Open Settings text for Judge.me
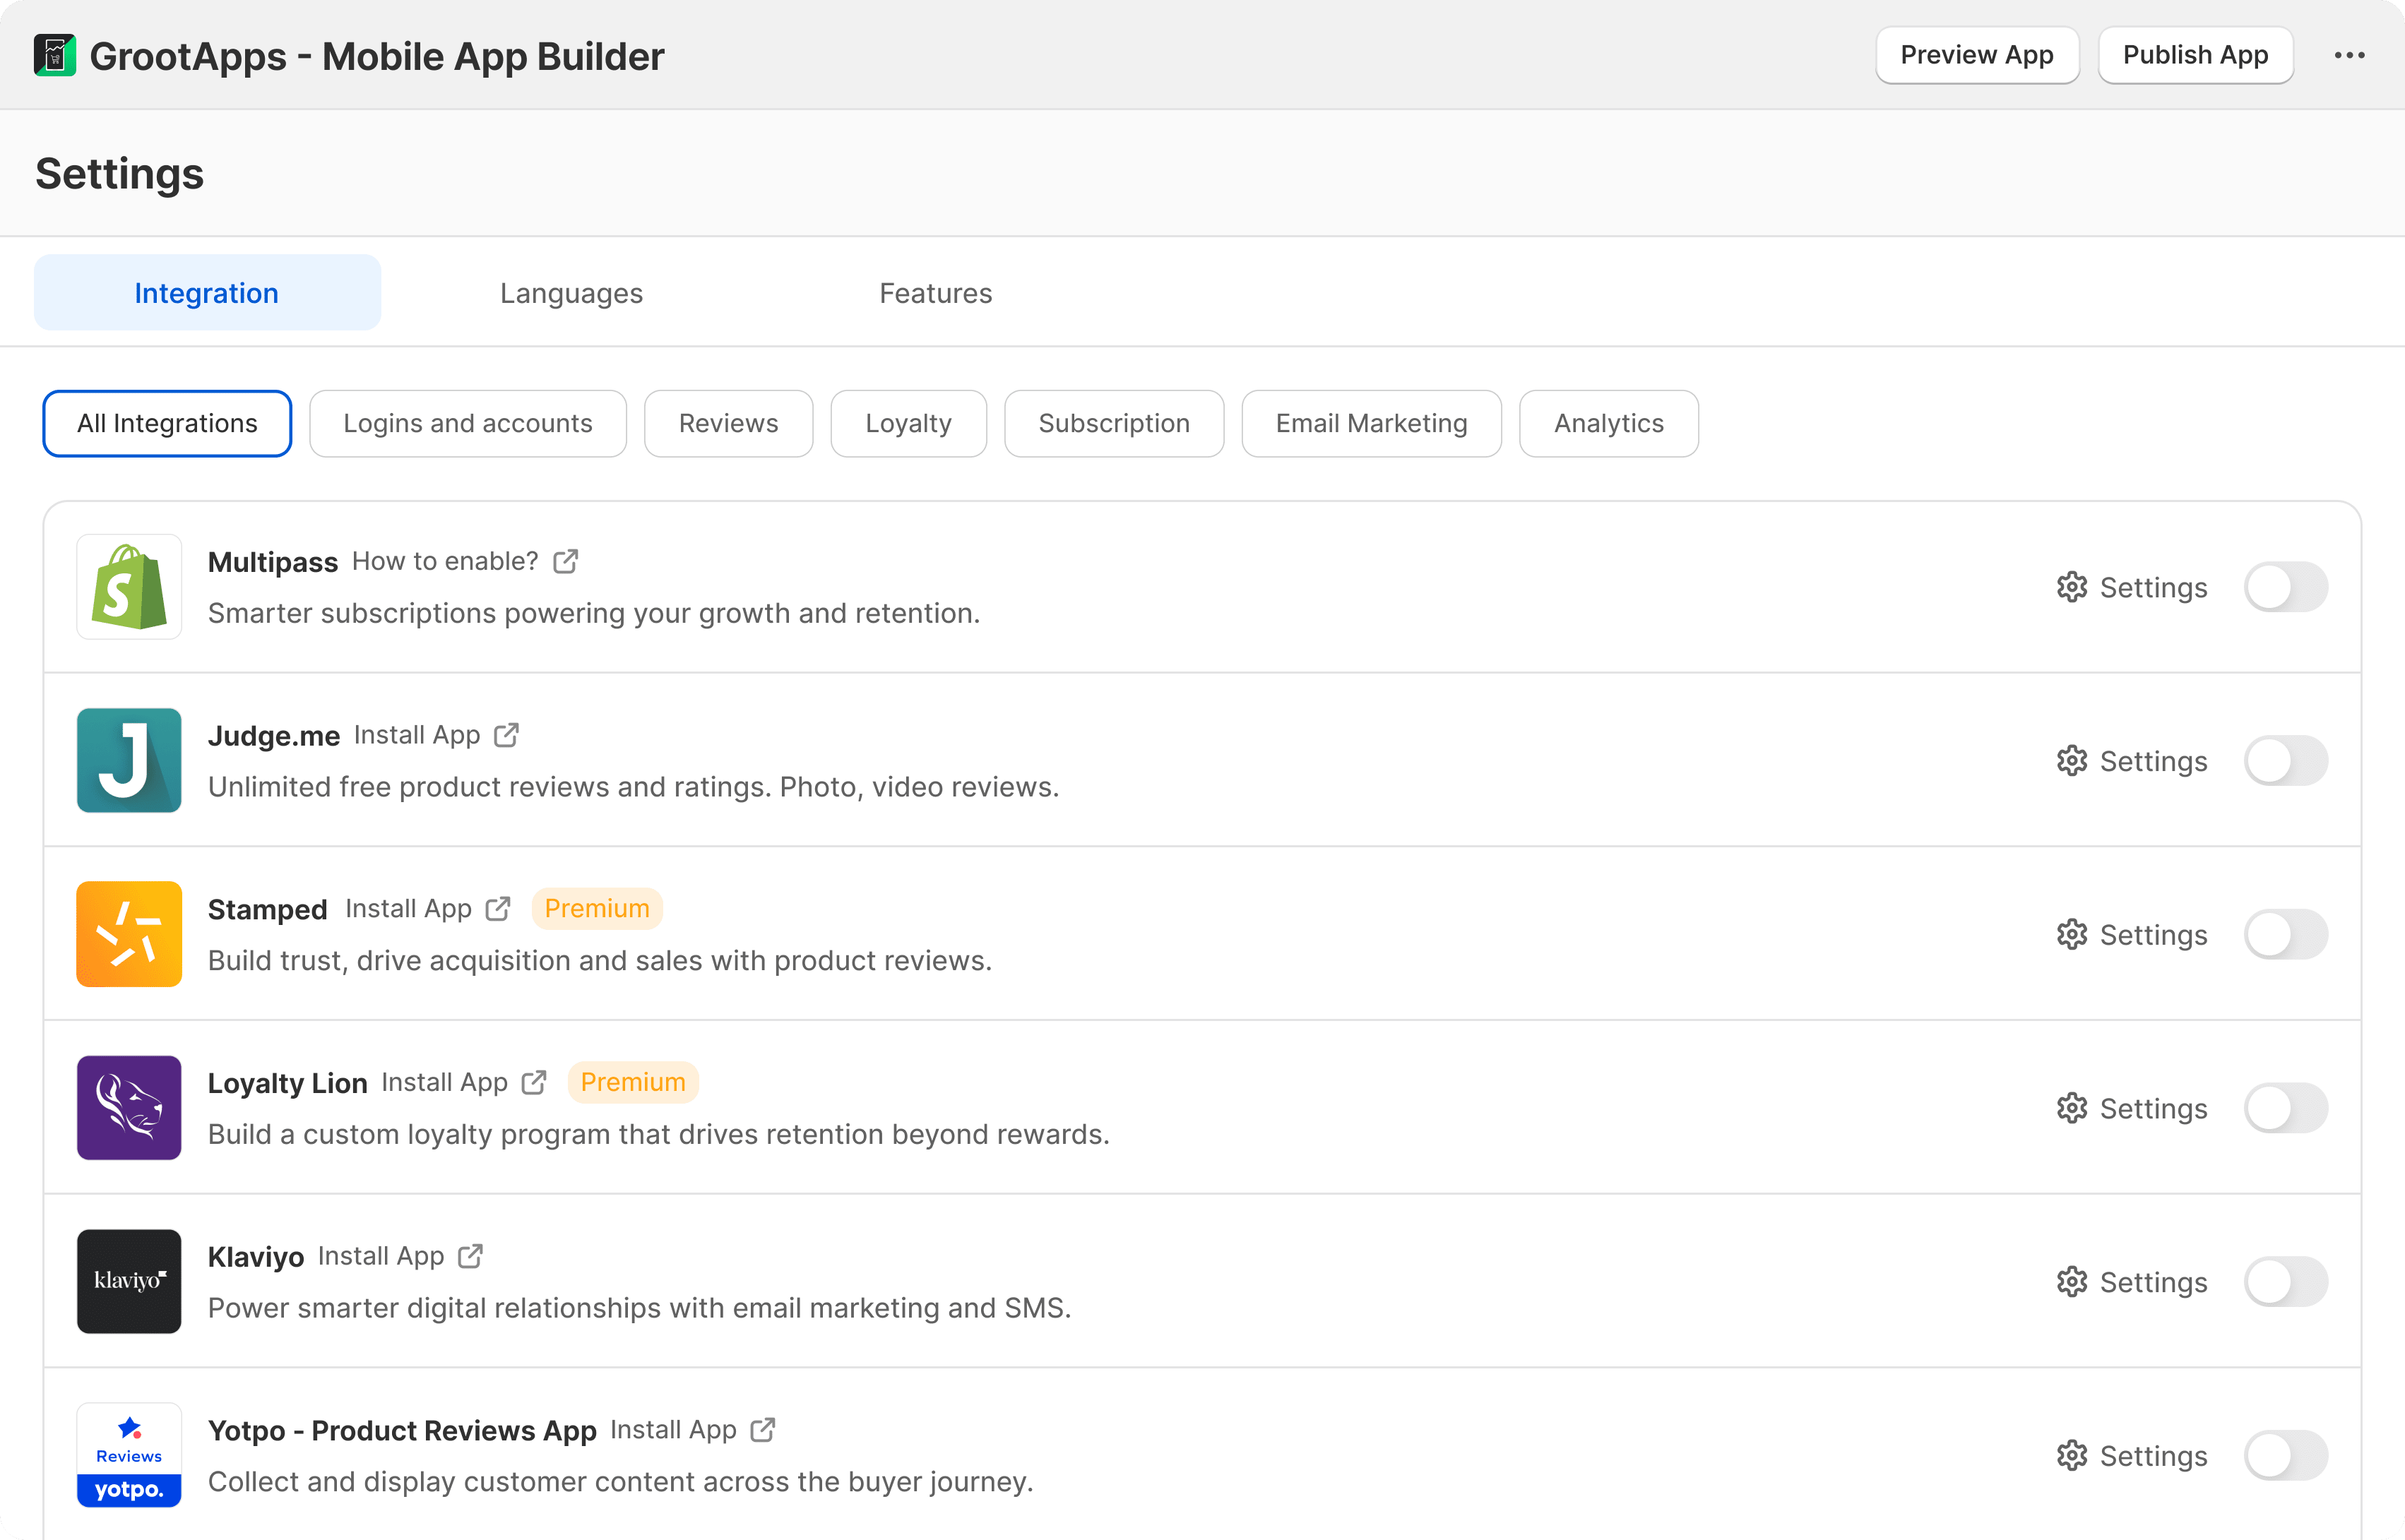This screenshot has height=1540, width=2405. click(2153, 761)
